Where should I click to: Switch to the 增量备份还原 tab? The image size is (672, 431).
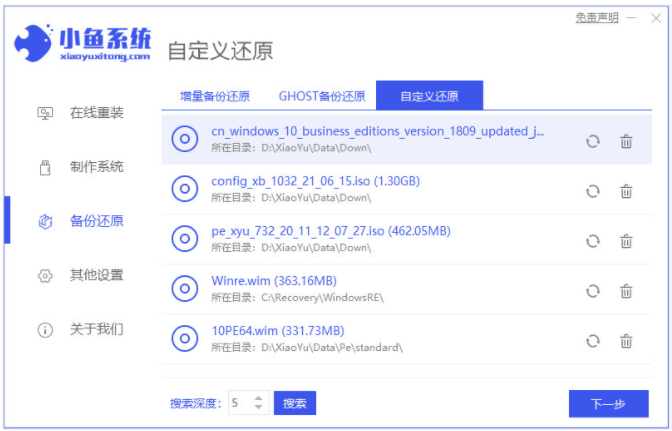(214, 96)
